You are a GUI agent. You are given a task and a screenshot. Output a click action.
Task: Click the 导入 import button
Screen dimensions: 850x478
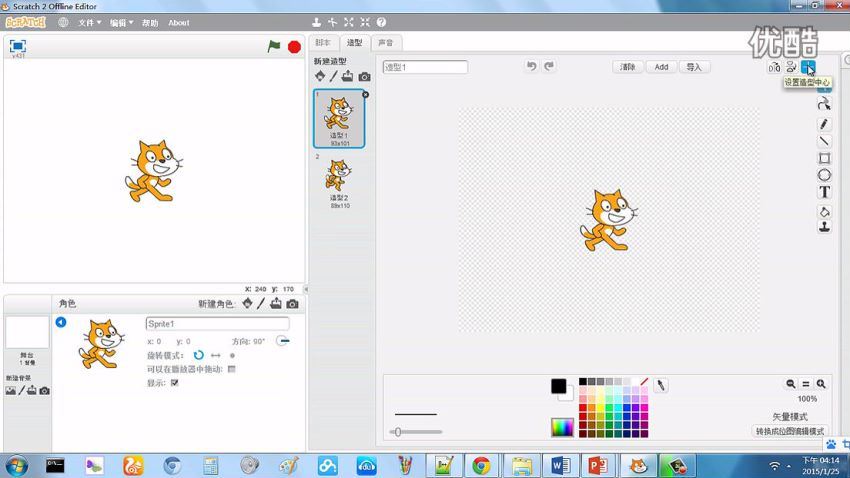694,67
